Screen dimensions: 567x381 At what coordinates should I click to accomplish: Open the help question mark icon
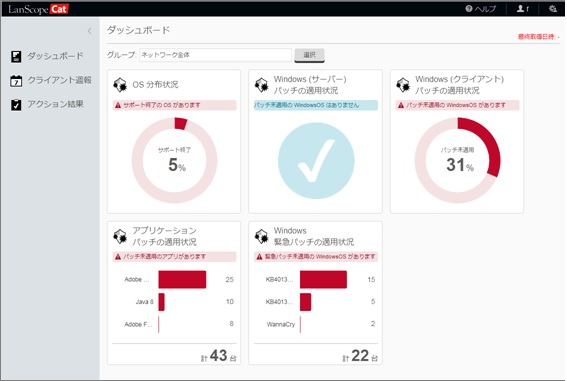click(x=469, y=8)
